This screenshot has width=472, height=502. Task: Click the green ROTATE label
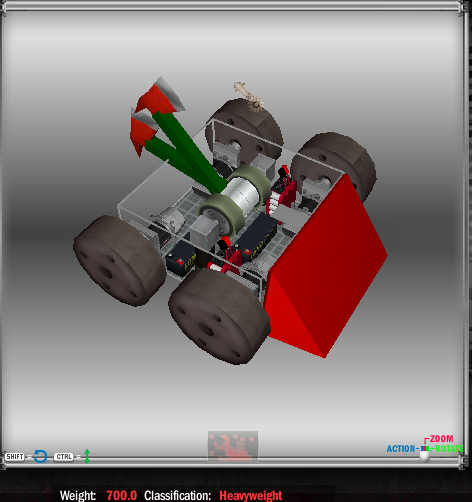coord(450,449)
